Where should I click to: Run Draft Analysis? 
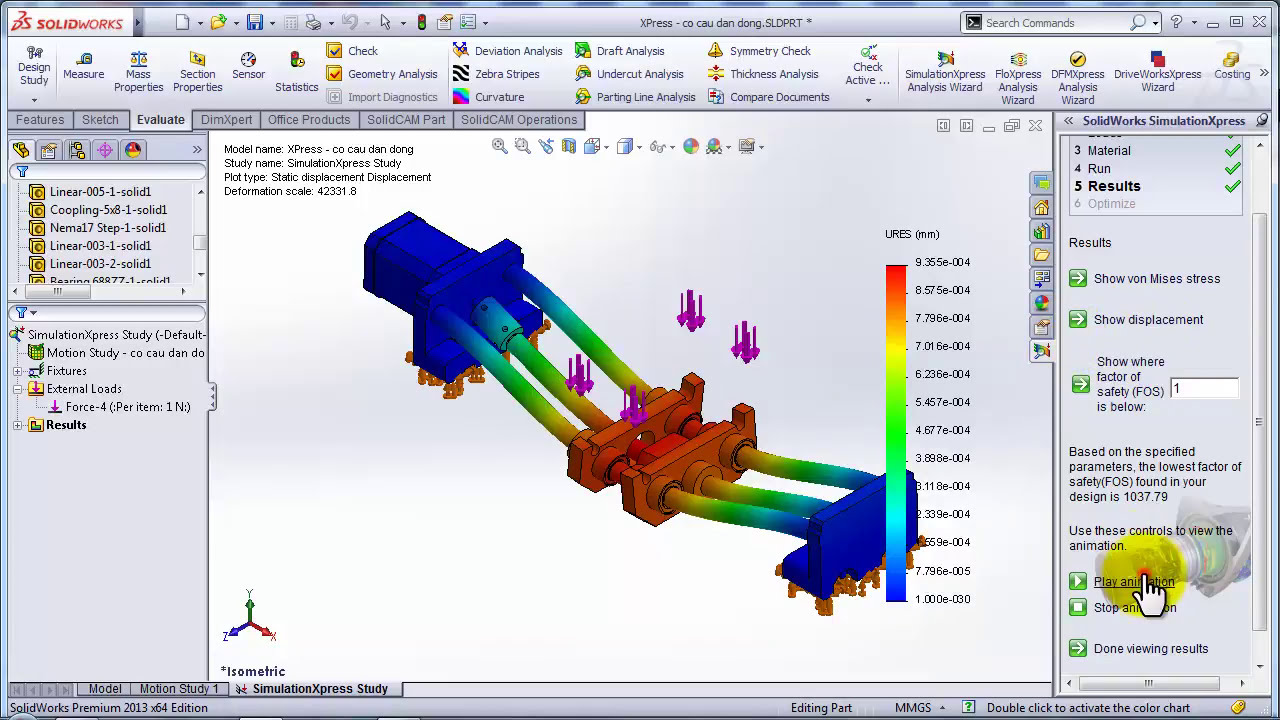pyautogui.click(x=619, y=51)
